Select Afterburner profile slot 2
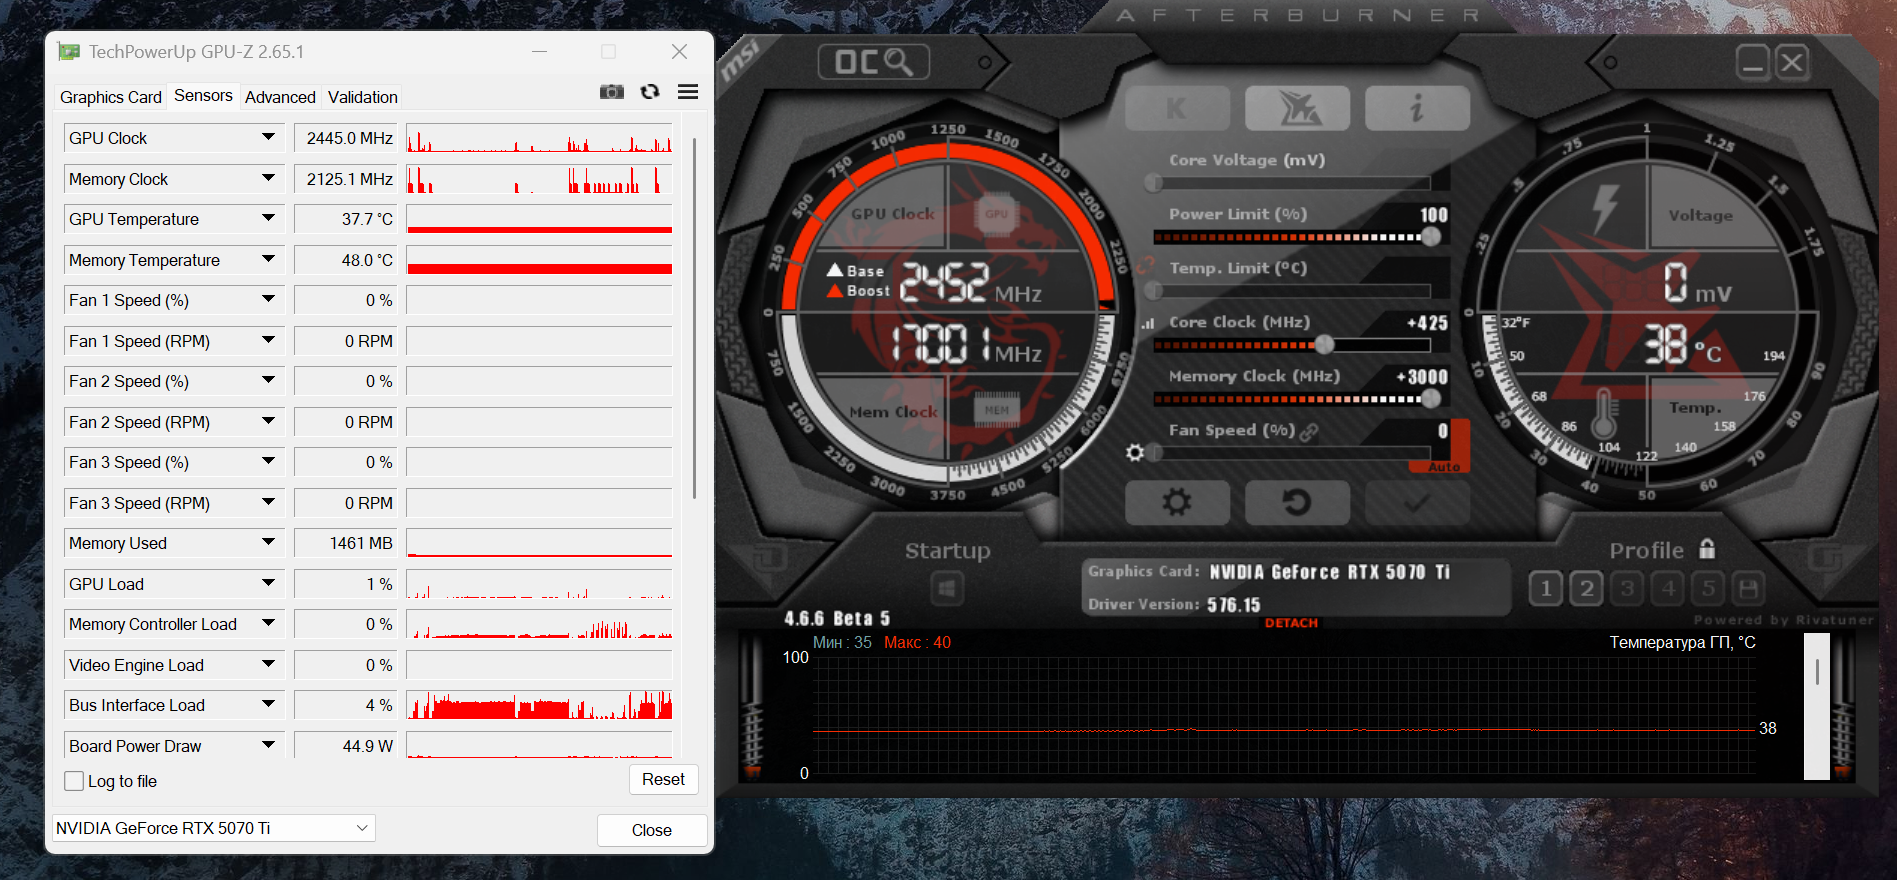Screen dimensions: 1897x880 [1587, 589]
